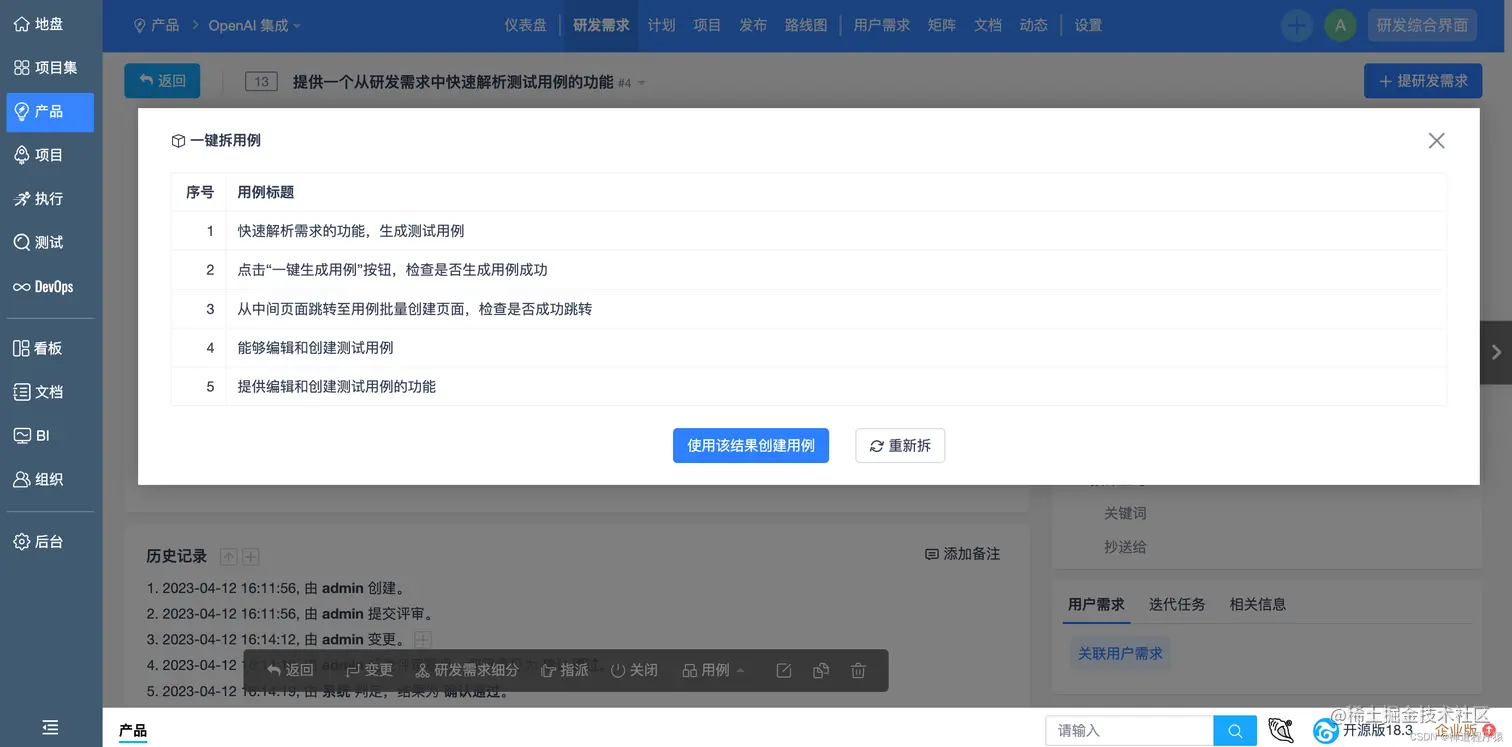Switch to the 迭代任务 tab
1512x747 pixels.
point(1177,604)
